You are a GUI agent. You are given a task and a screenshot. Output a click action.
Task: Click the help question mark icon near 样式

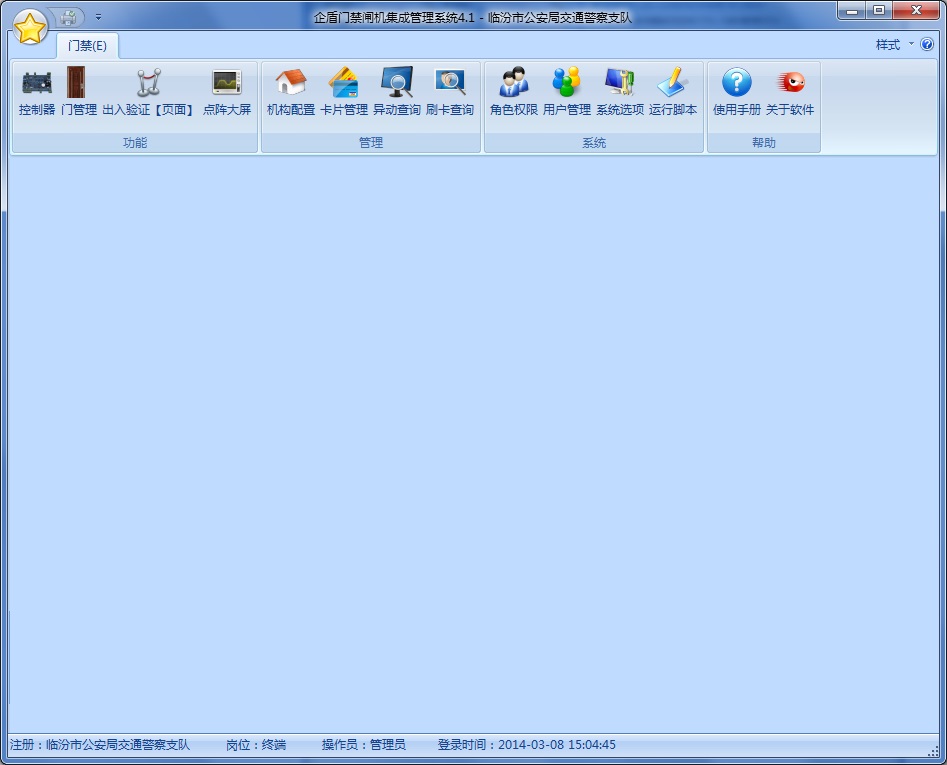(927, 45)
